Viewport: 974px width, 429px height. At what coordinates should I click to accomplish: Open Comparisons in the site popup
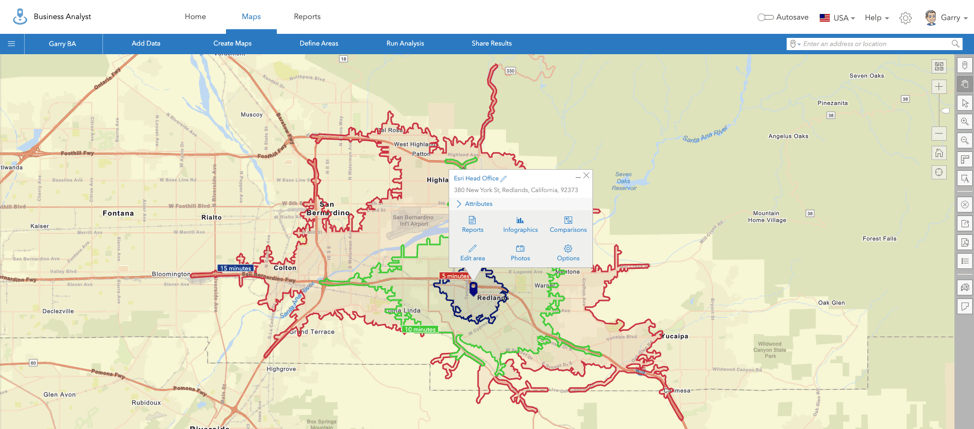pyautogui.click(x=568, y=225)
